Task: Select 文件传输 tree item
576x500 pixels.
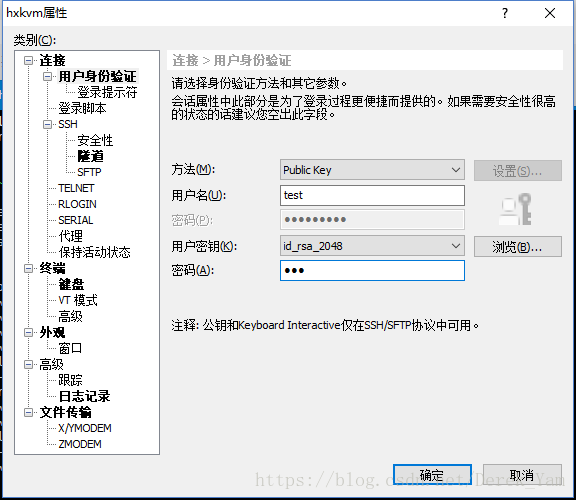Action: coord(65,412)
